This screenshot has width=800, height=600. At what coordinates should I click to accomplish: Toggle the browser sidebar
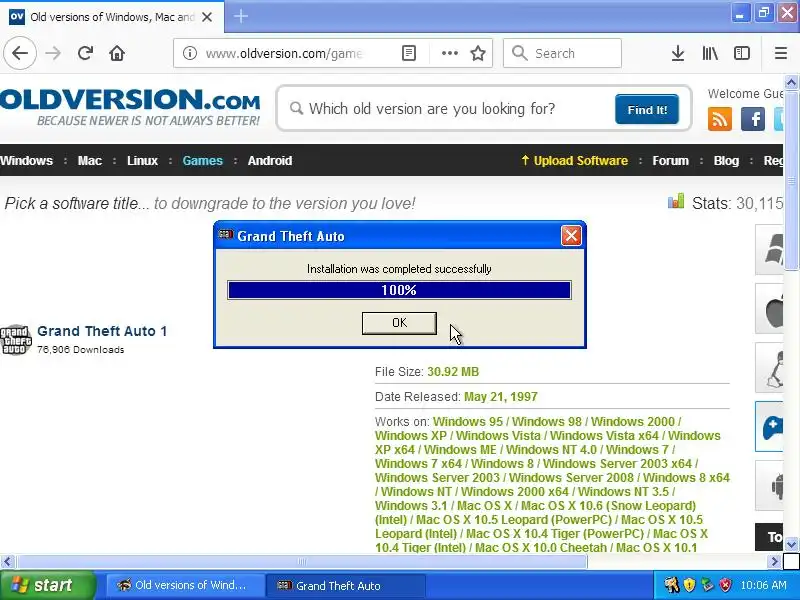(x=742, y=53)
